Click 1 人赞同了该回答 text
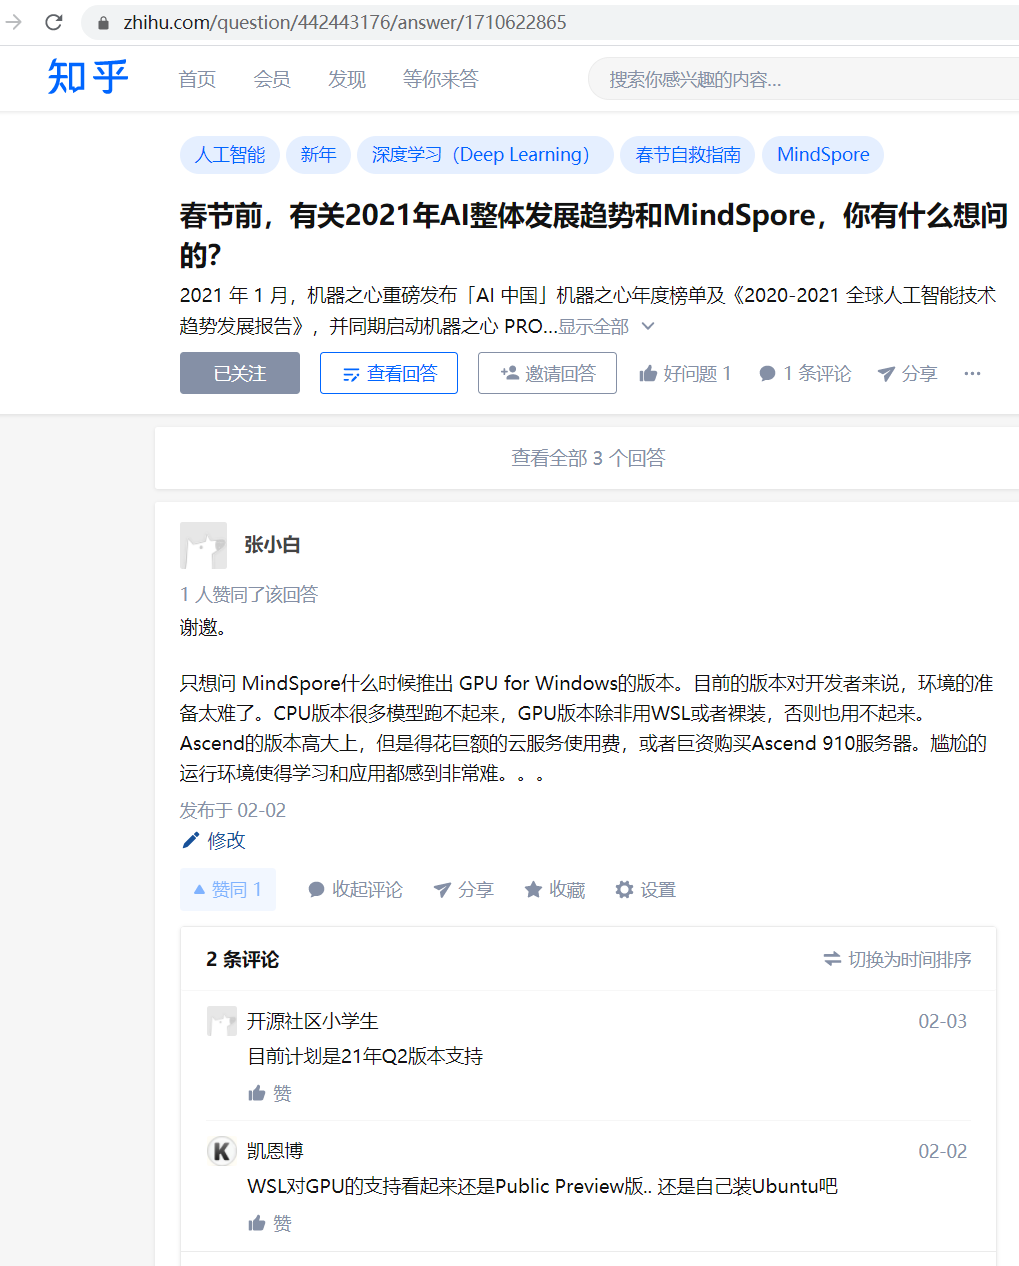The image size is (1019, 1266). tap(249, 595)
